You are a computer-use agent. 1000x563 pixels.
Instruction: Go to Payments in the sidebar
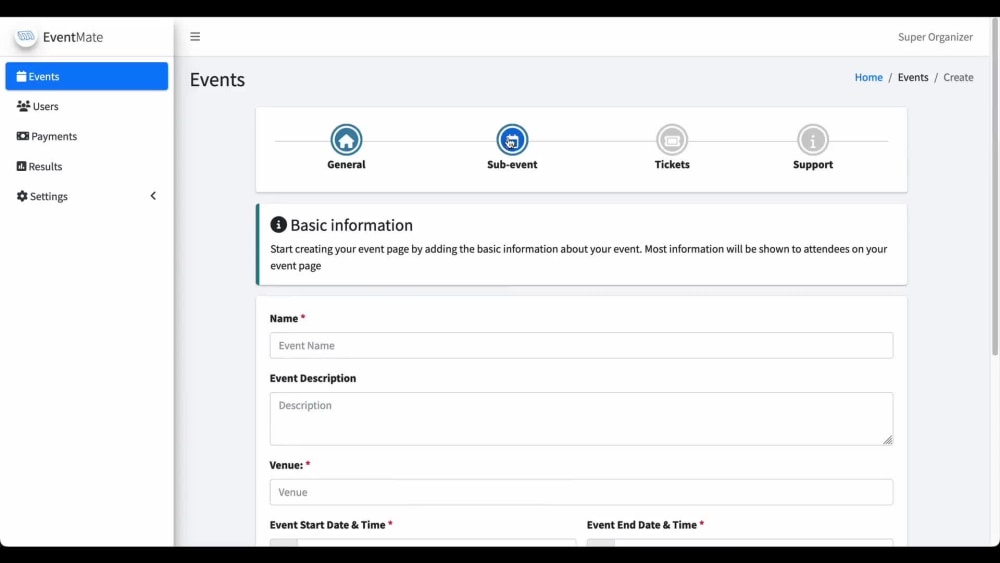point(87,136)
